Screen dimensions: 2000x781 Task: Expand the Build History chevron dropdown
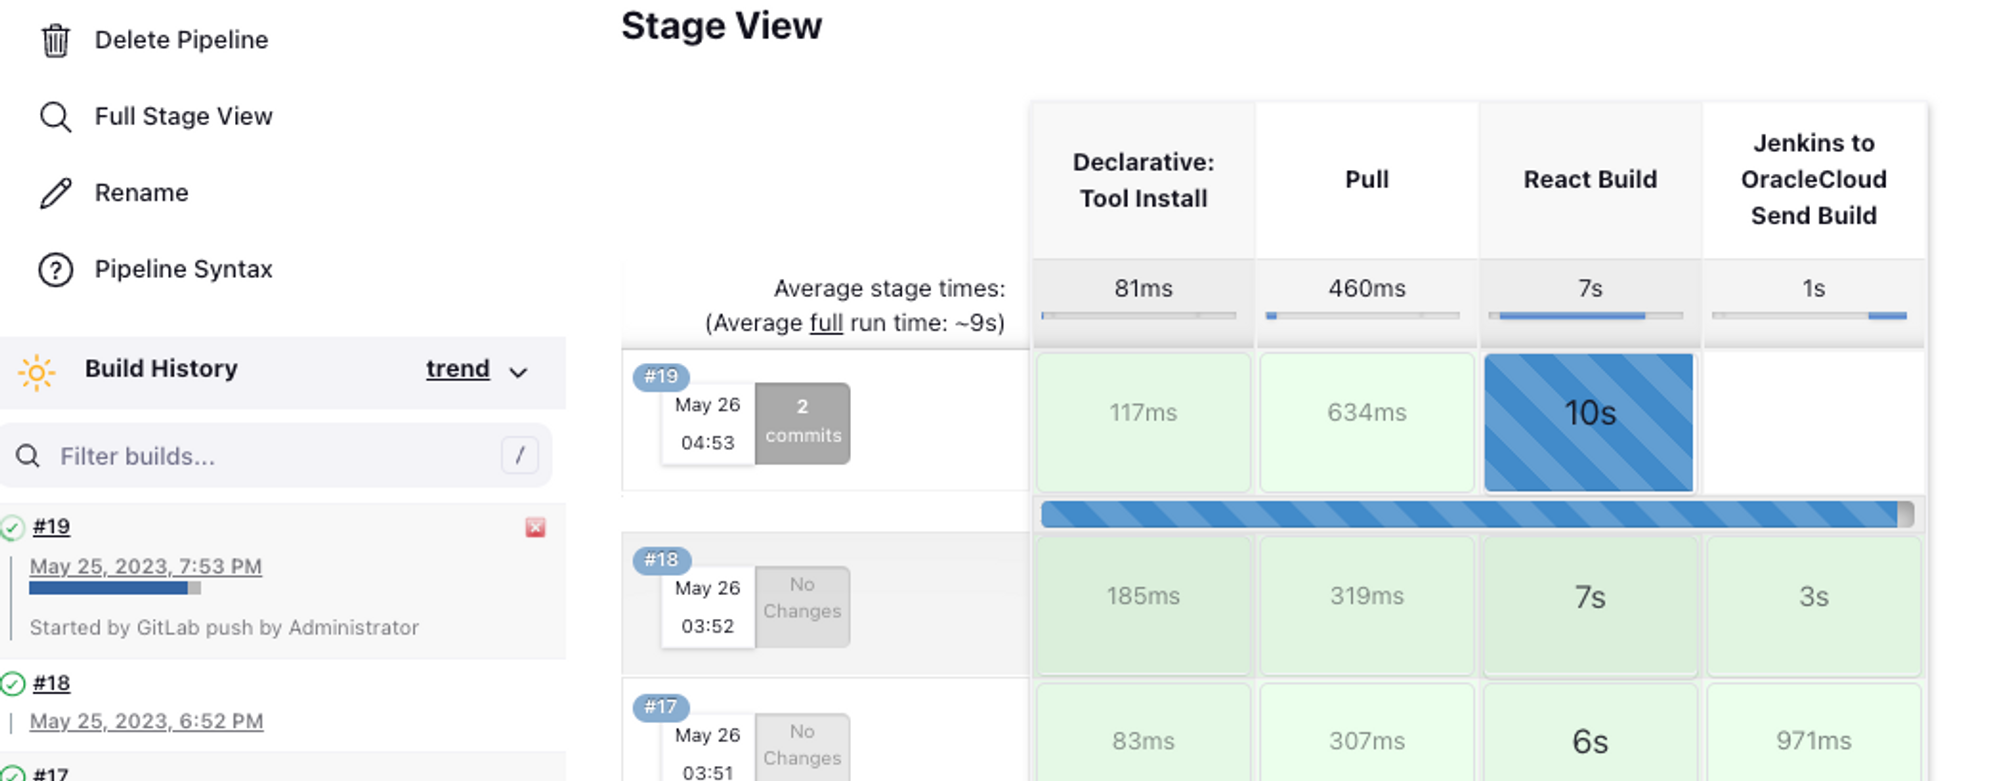tap(518, 372)
